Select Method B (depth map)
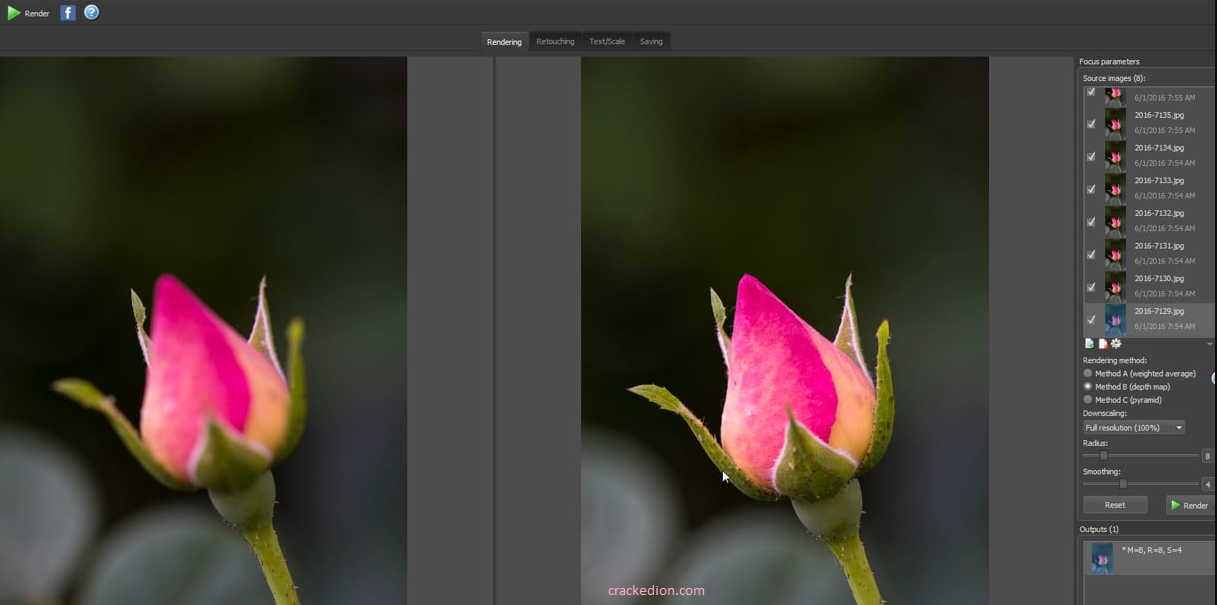 point(1088,386)
